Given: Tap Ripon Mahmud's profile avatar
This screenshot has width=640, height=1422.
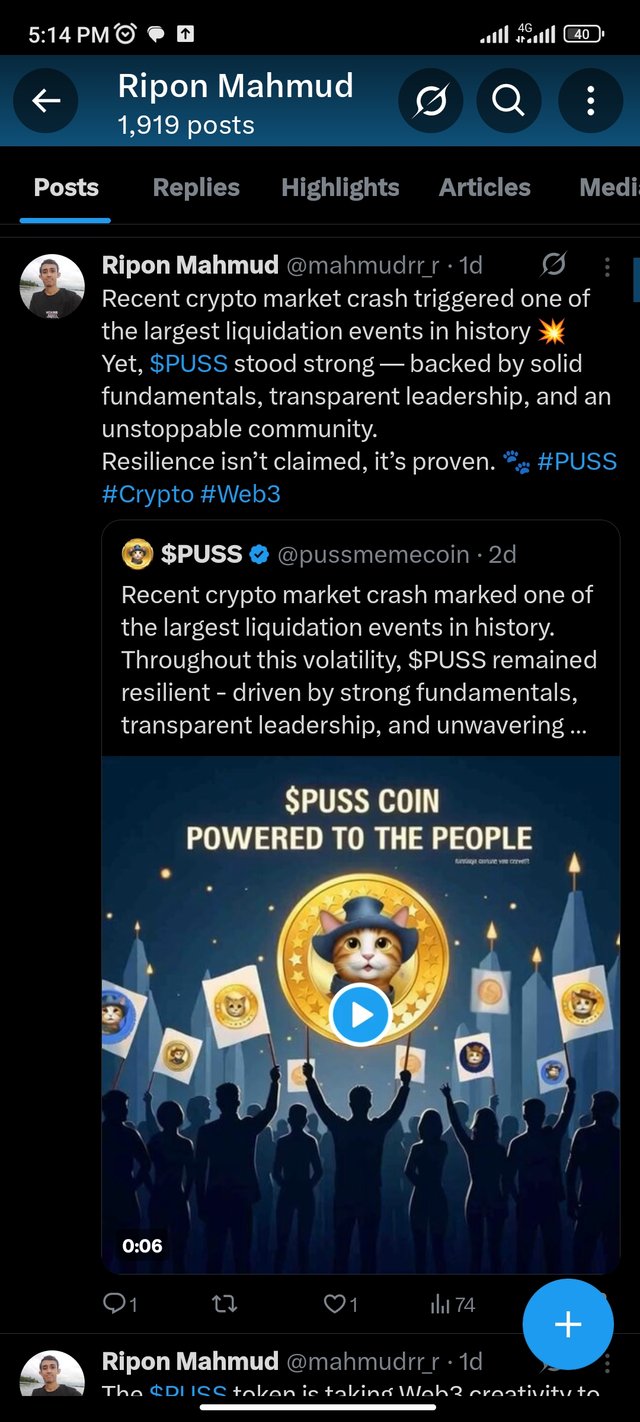Looking at the screenshot, I should coord(52,286).
